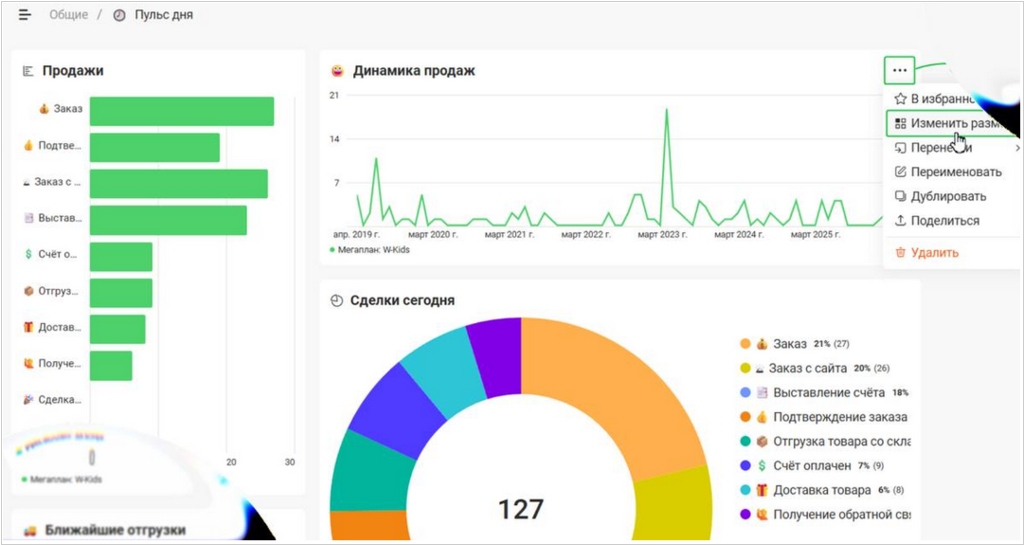Image resolution: width=1024 pixels, height=545 pixels.
Task: Click the trash icon next to Удалить
Action: (x=901, y=253)
